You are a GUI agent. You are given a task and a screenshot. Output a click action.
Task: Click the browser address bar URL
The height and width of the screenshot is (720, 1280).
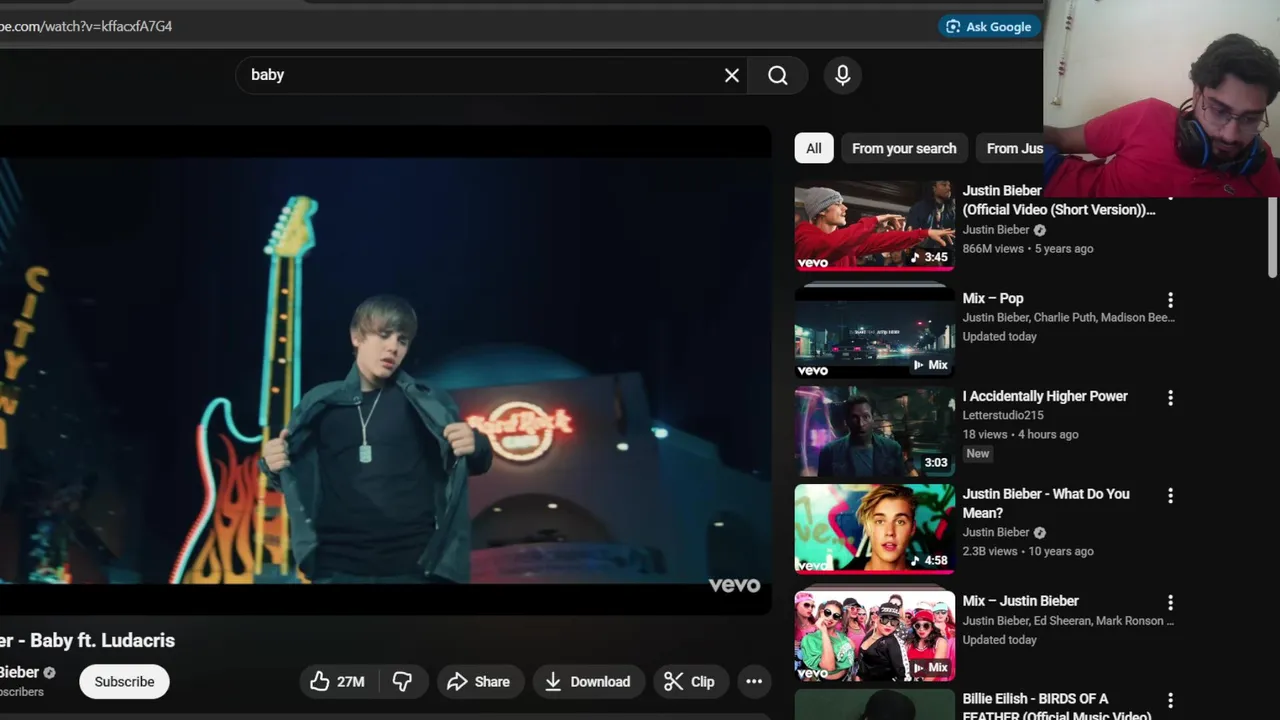86,27
